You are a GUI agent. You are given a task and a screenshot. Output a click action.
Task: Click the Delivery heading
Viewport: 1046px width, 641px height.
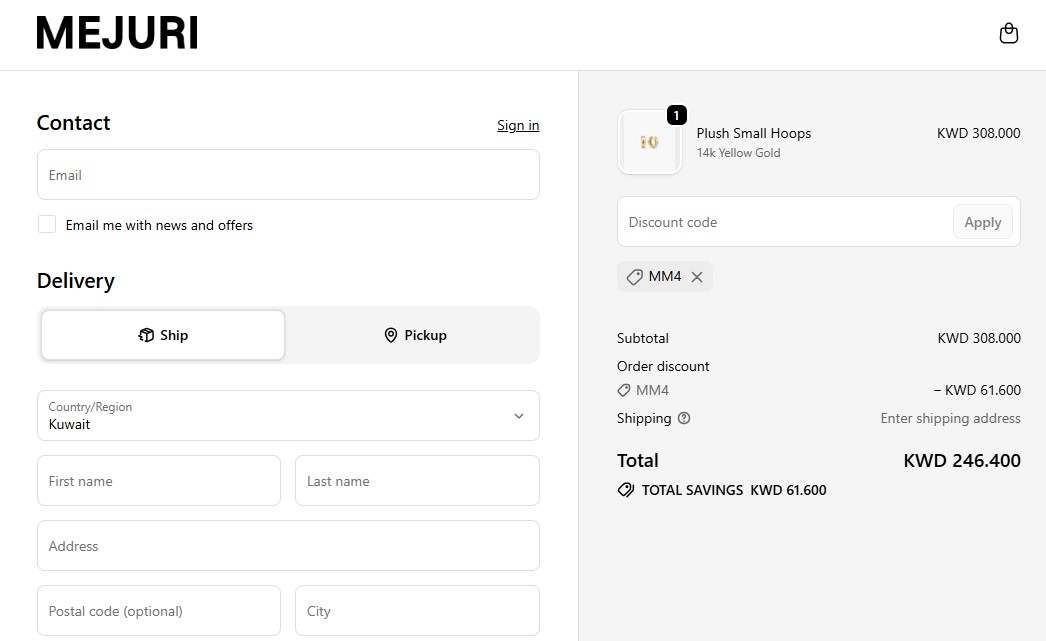(75, 281)
